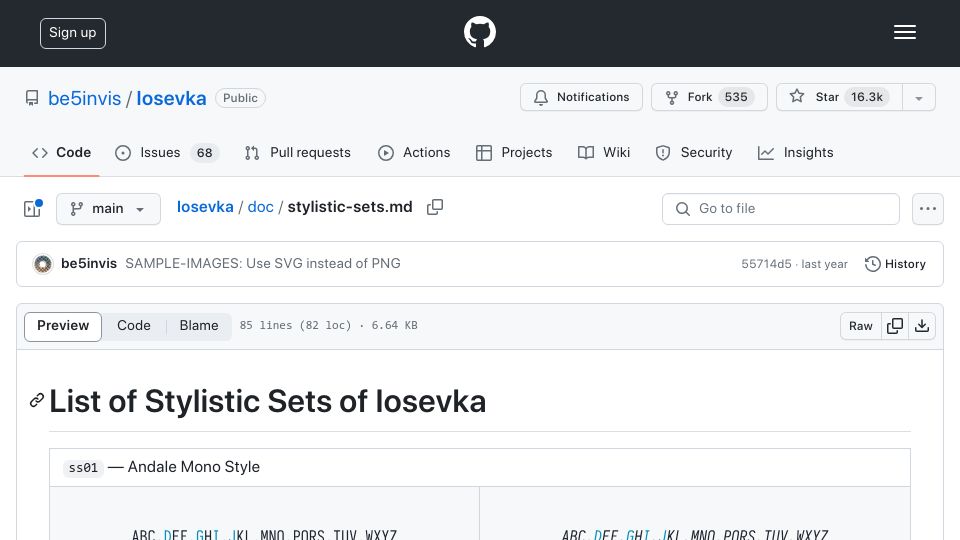Open the main branch selector dropdown

click(x=108, y=209)
